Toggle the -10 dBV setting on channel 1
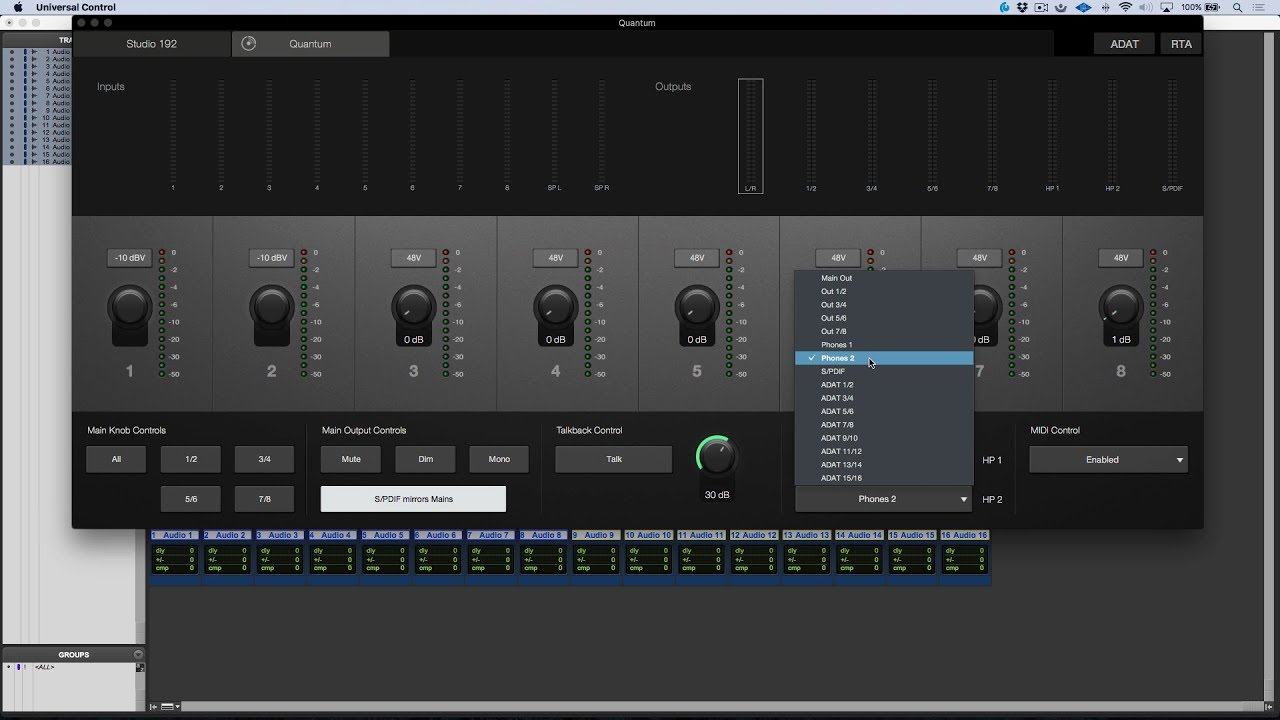Viewport: 1280px width, 720px height. point(129,258)
